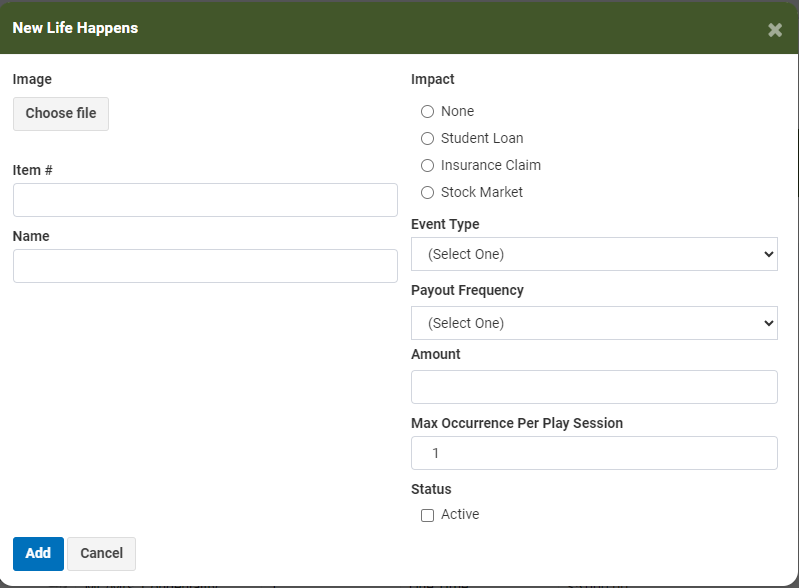This screenshot has height=588, width=799.
Task: Open the Event Type dropdown
Action: tap(594, 254)
